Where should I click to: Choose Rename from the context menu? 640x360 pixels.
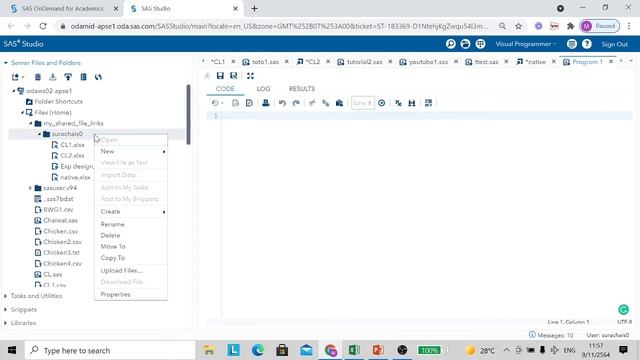coord(131,224)
